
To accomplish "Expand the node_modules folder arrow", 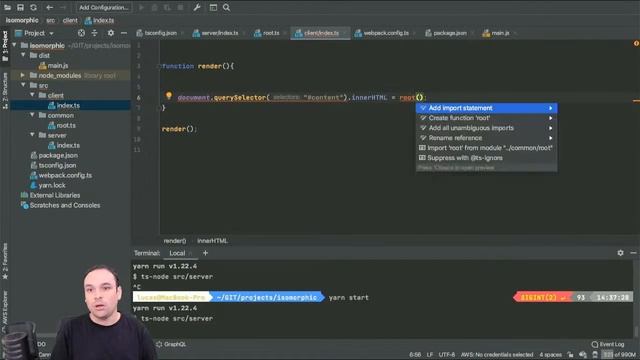I will coord(23,75).
